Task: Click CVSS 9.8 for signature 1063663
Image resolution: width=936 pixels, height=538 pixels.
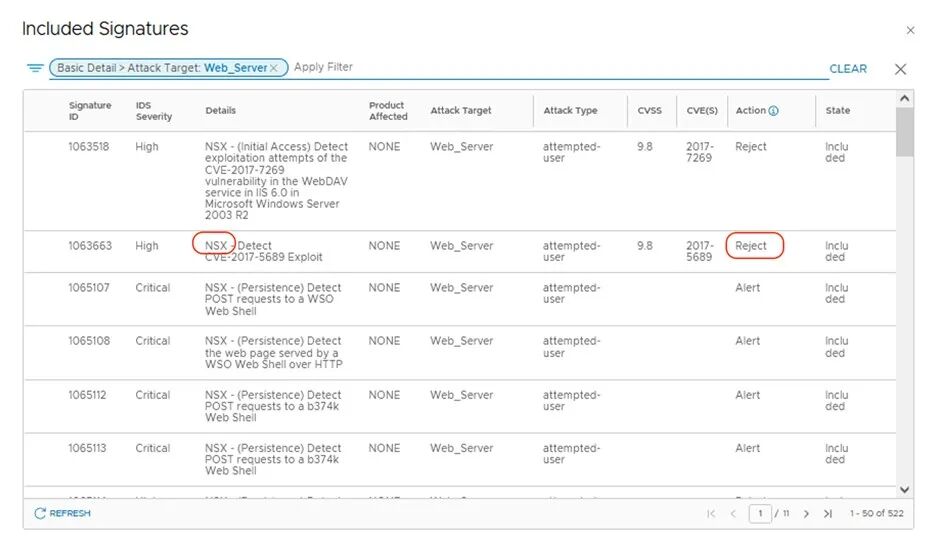Action: tap(645, 245)
